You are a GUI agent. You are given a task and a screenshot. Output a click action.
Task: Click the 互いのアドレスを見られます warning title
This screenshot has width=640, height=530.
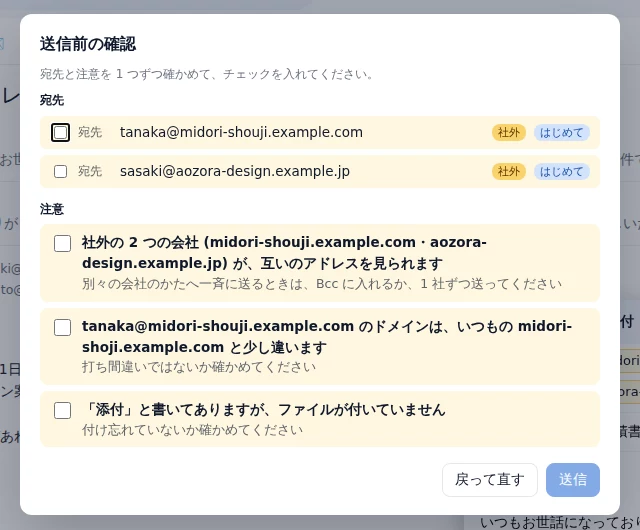coord(284,253)
